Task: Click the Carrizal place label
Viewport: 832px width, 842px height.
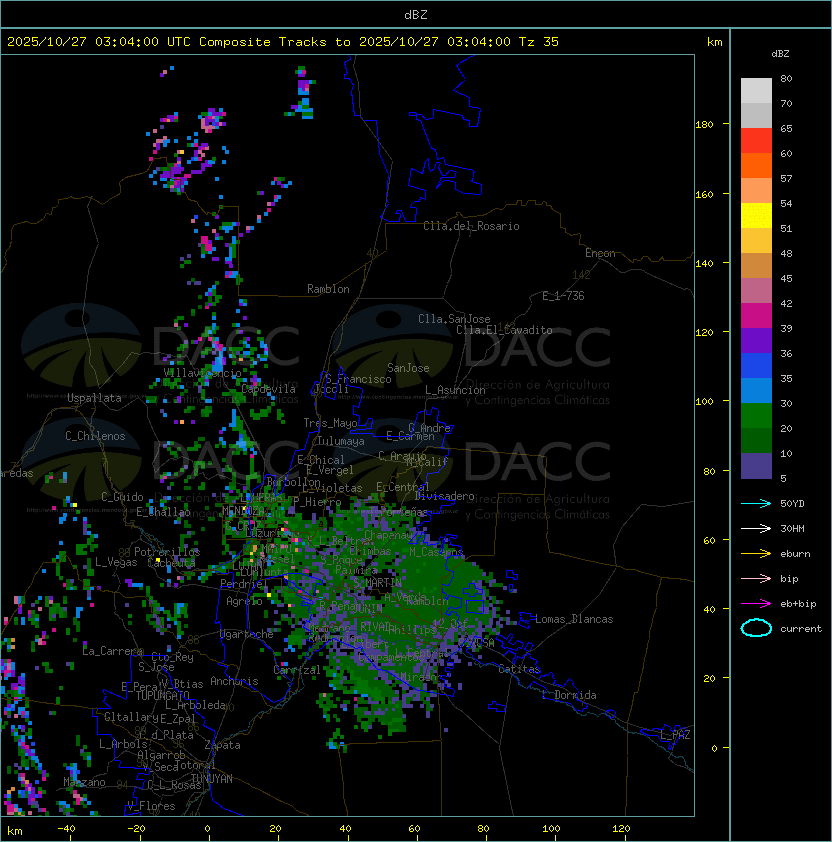Action: [x=297, y=670]
